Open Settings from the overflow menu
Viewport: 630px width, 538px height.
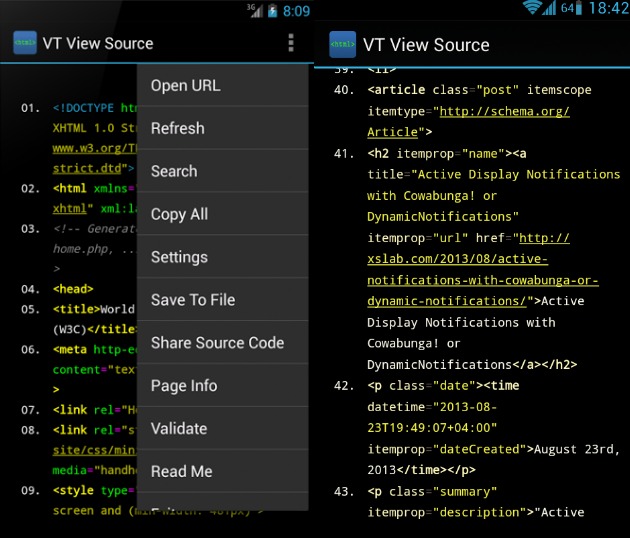point(222,258)
